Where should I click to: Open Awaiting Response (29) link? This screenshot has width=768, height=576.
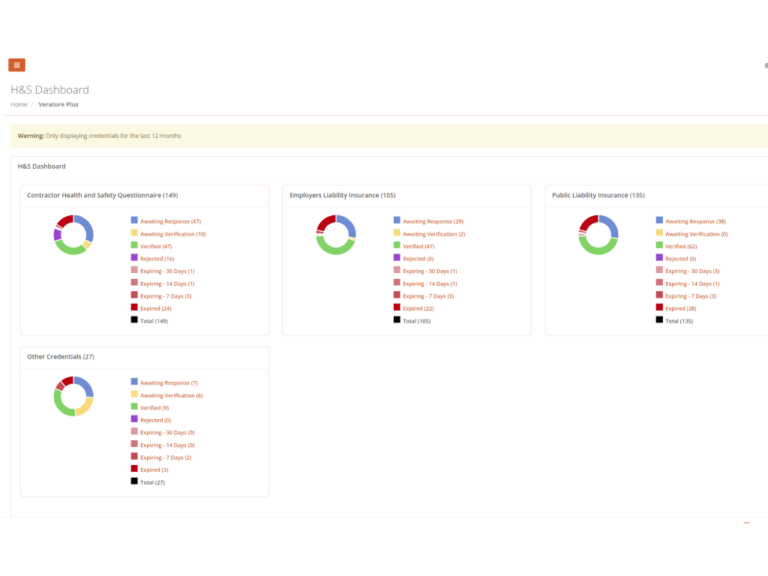pyautogui.click(x=433, y=222)
